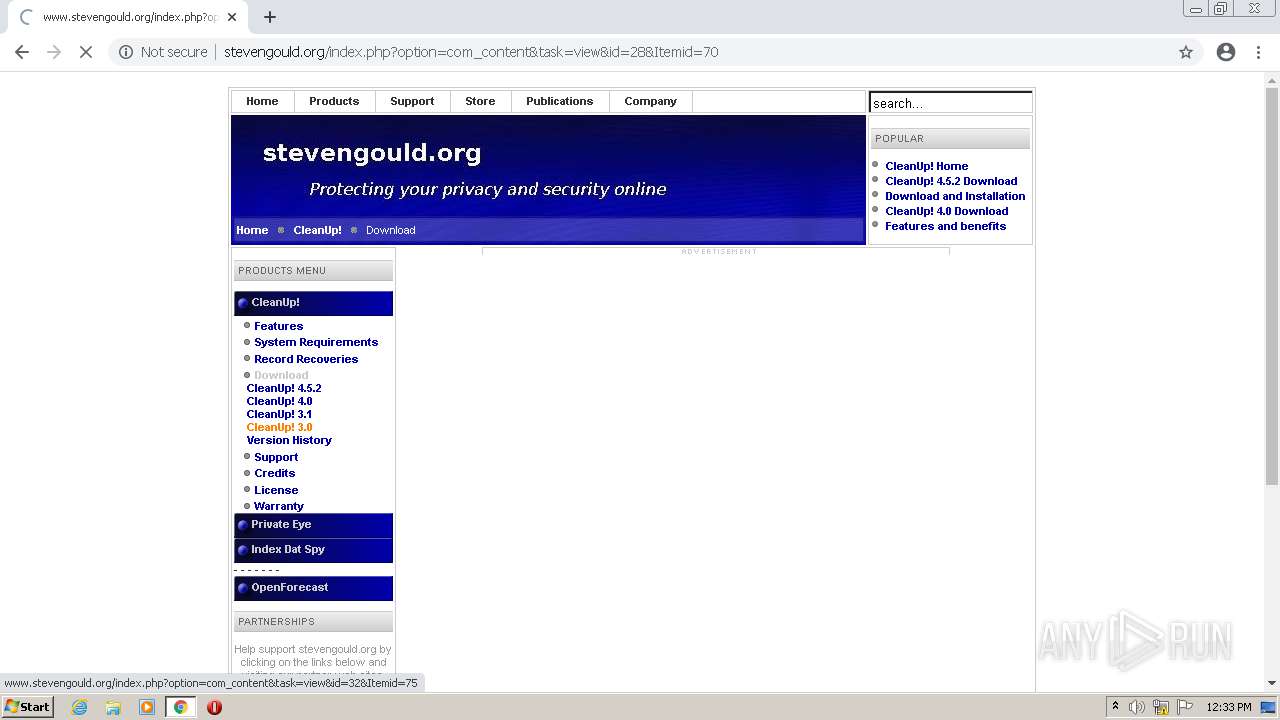
Task: Open the Products menu tab
Action: pos(334,101)
